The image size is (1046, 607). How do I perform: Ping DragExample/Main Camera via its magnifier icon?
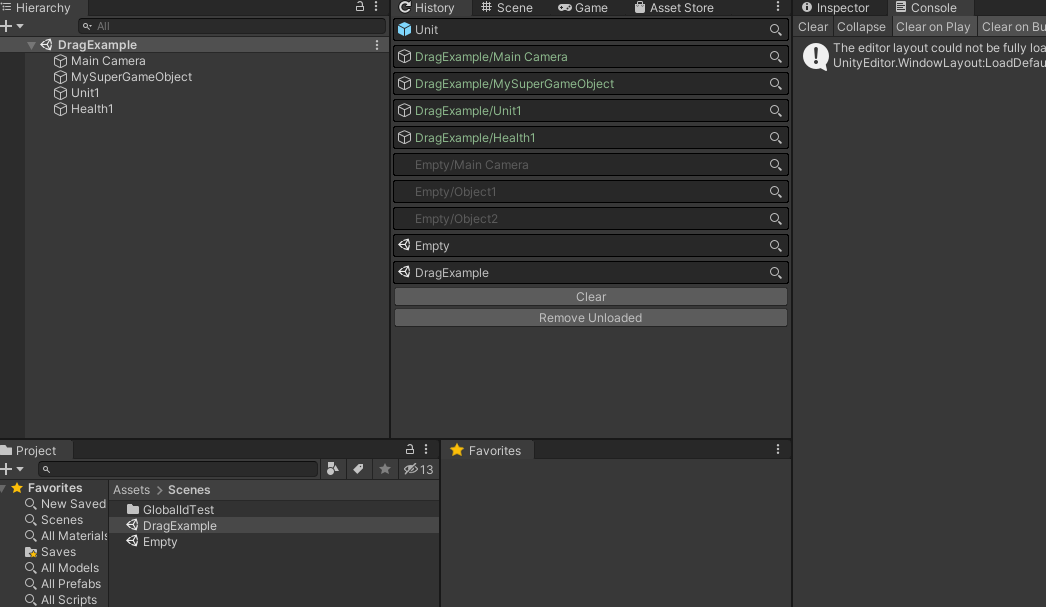(775, 57)
